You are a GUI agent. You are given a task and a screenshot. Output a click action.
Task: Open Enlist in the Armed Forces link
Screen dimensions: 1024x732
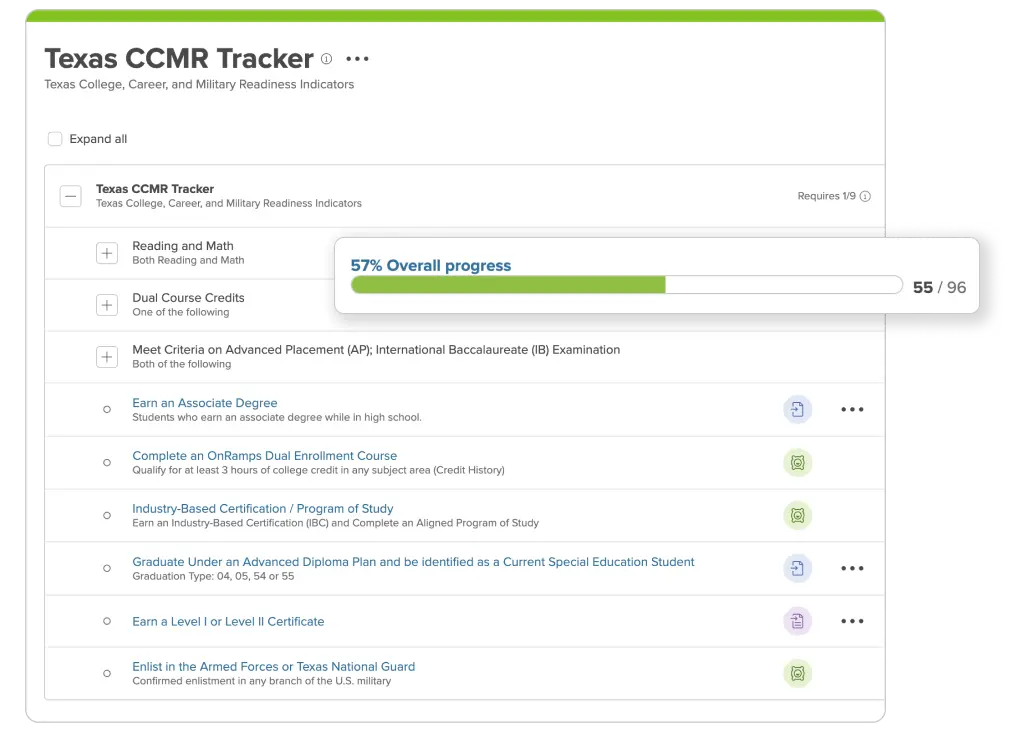(x=274, y=667)
